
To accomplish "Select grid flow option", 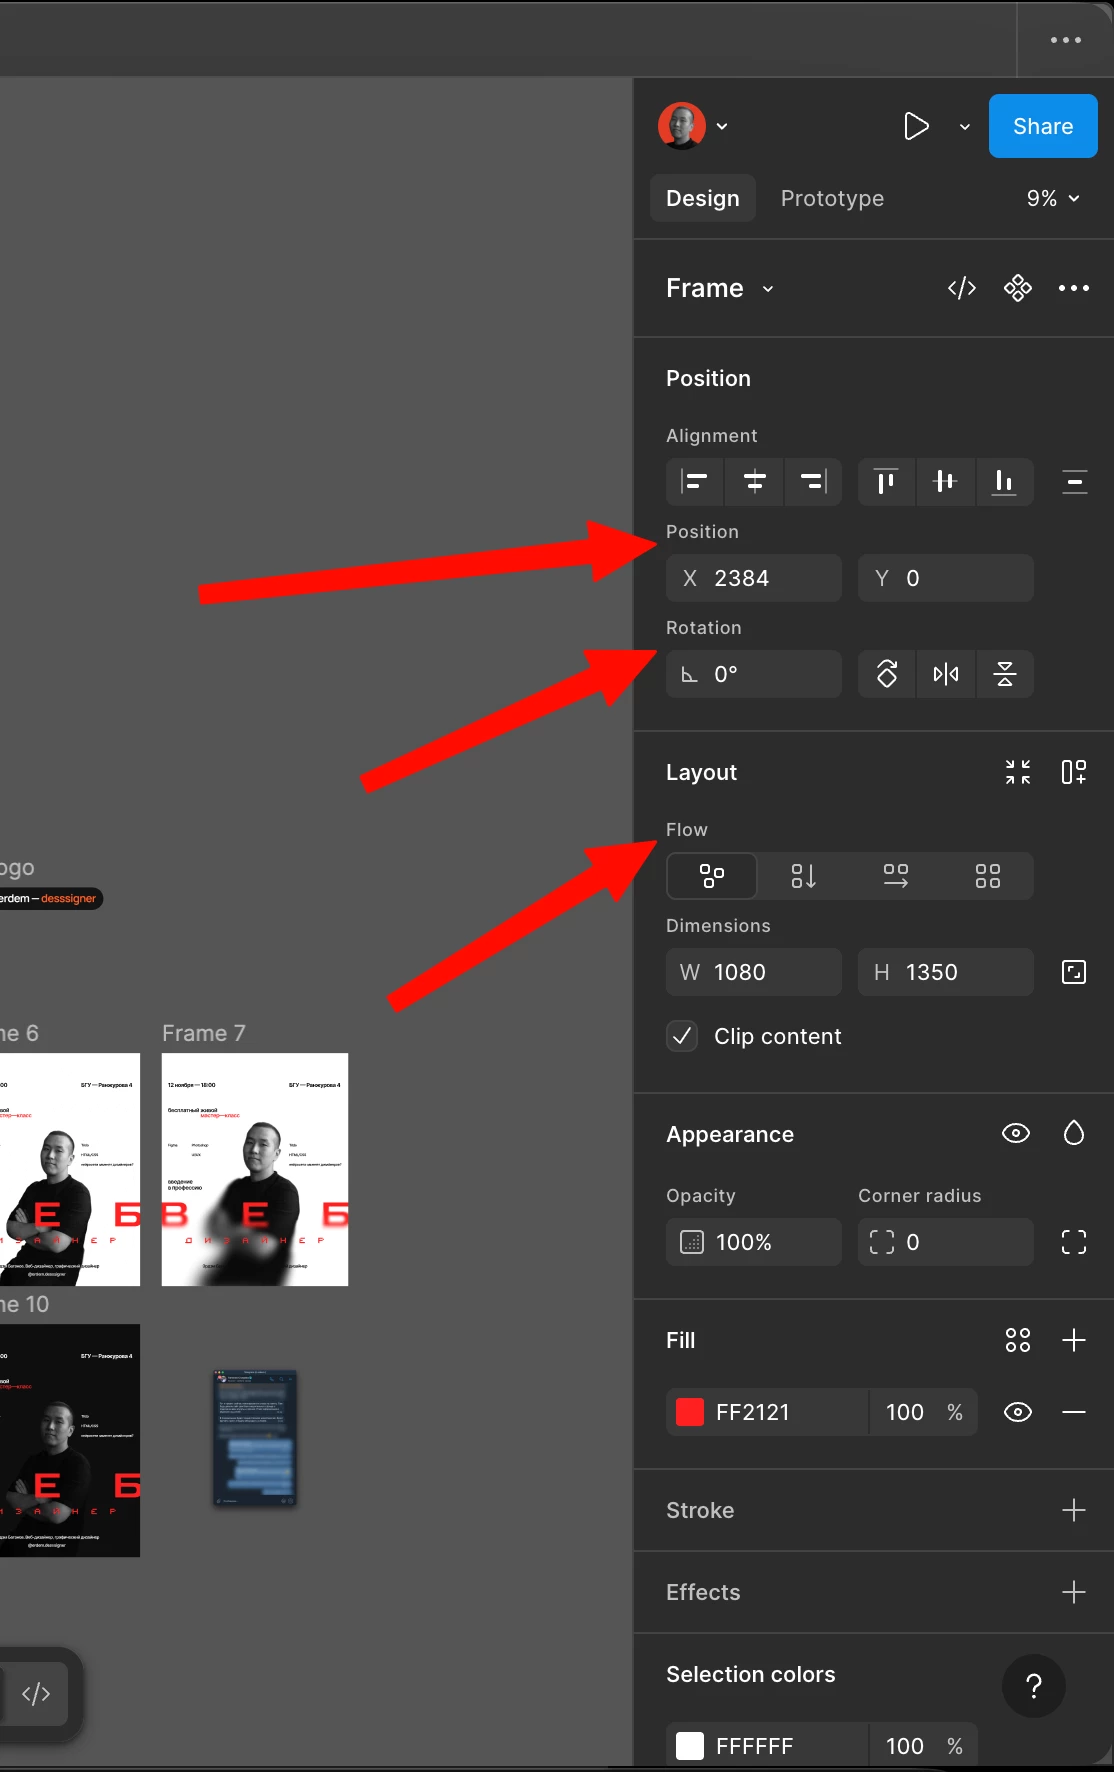I will [988, 876].
